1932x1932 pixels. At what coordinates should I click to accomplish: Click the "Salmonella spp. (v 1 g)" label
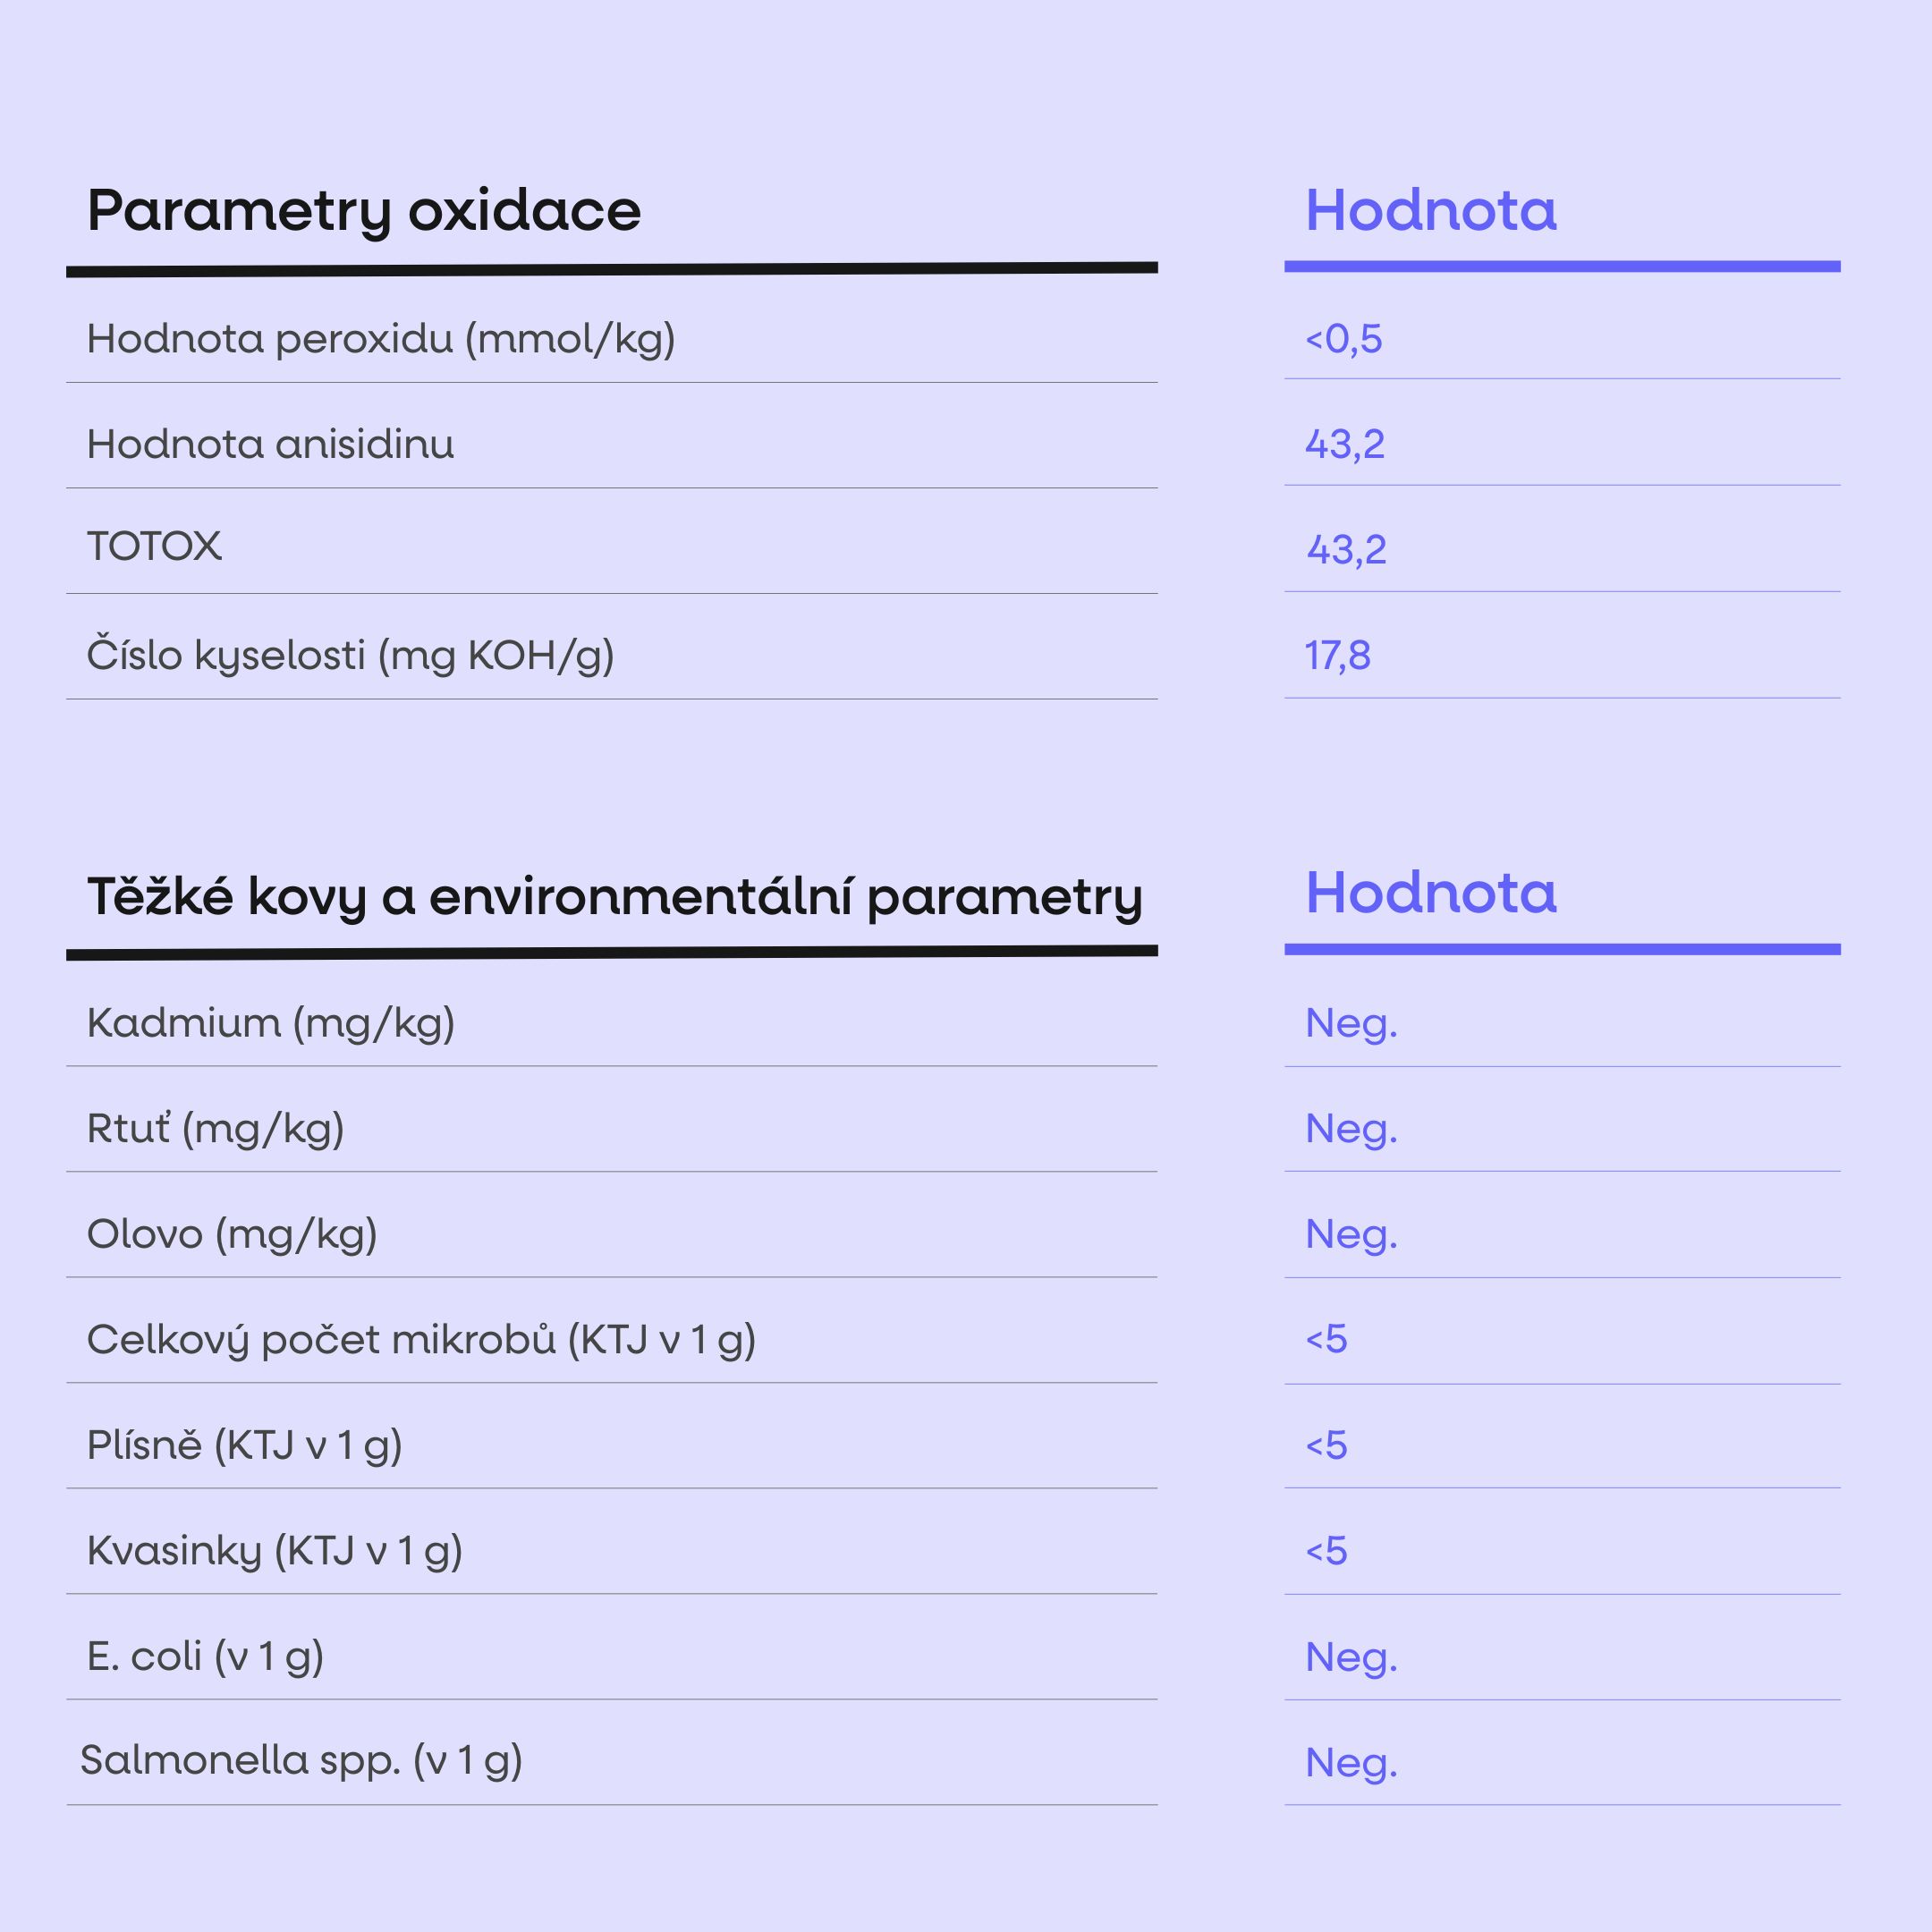pyautogui.click(x=301, y=1761)
